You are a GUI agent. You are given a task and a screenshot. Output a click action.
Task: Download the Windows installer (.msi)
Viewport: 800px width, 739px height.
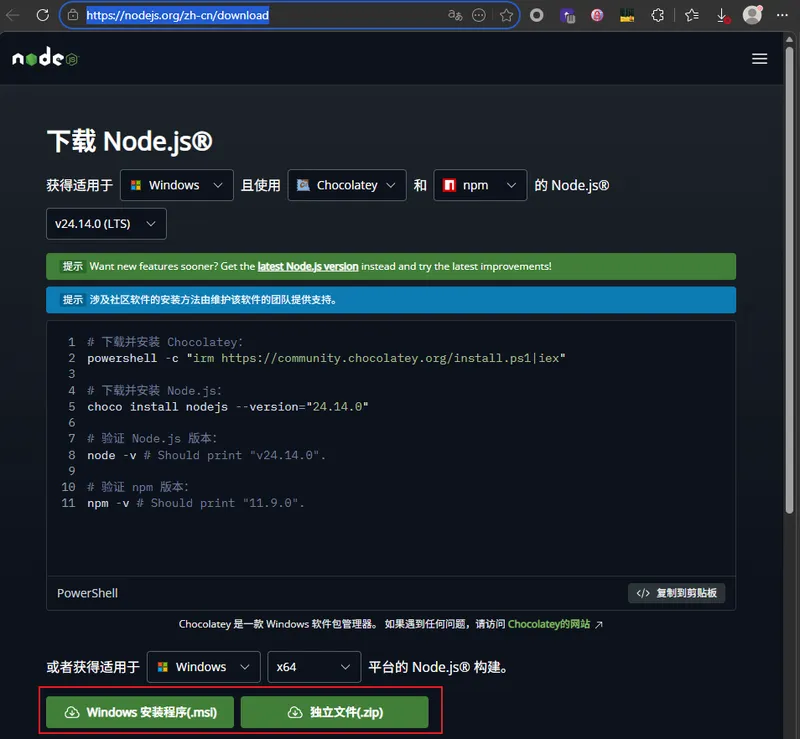click(140, 712)
